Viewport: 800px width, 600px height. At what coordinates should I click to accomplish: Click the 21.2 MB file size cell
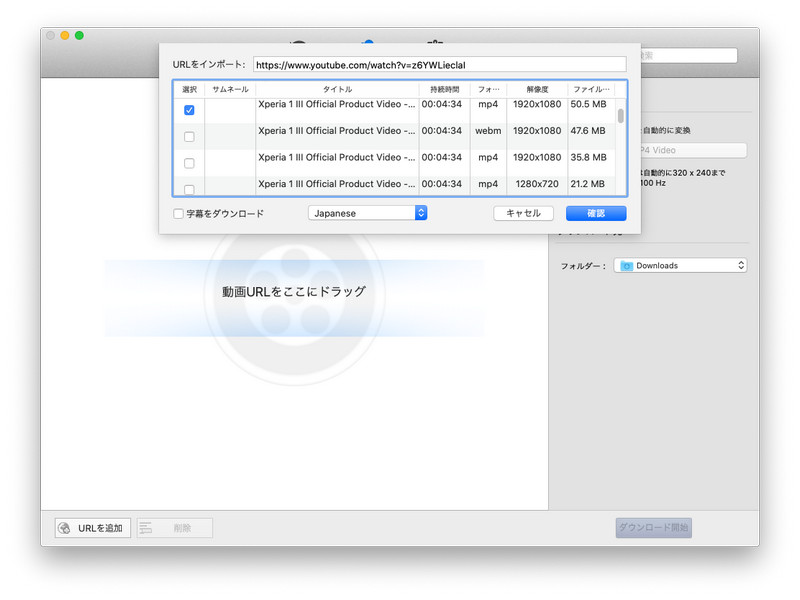coord(587,184)
